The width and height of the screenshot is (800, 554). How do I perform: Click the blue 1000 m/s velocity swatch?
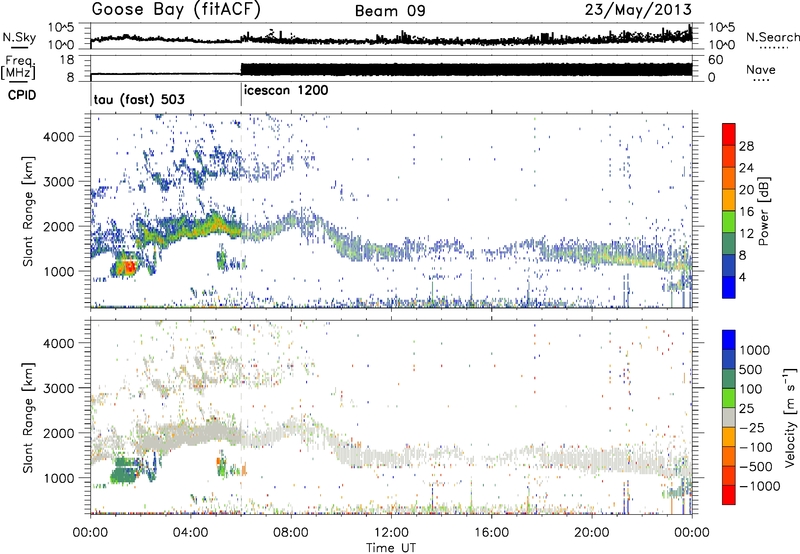729,340
